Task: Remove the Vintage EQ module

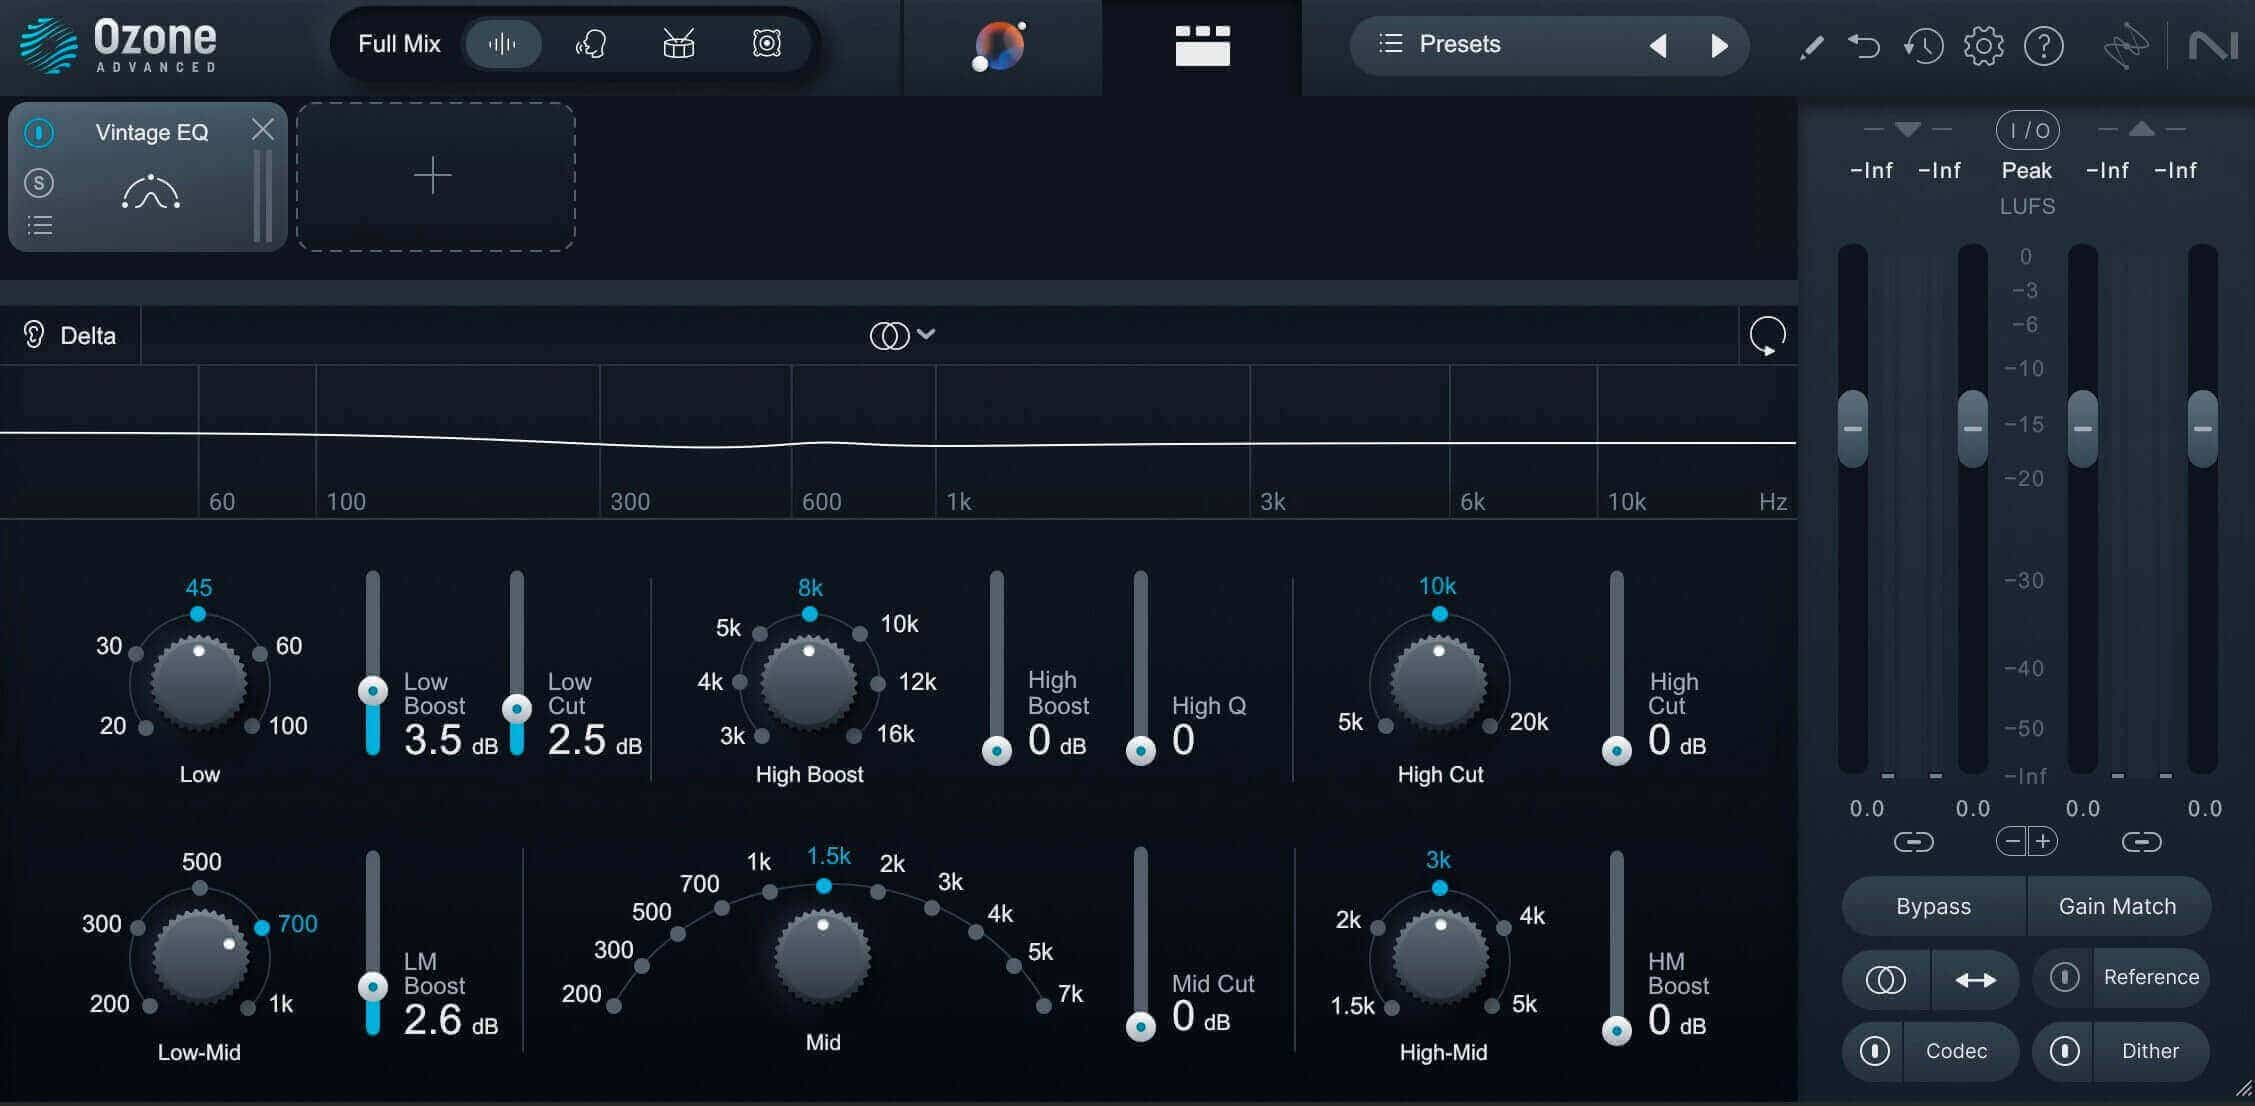Action: (x=262, y=129)
